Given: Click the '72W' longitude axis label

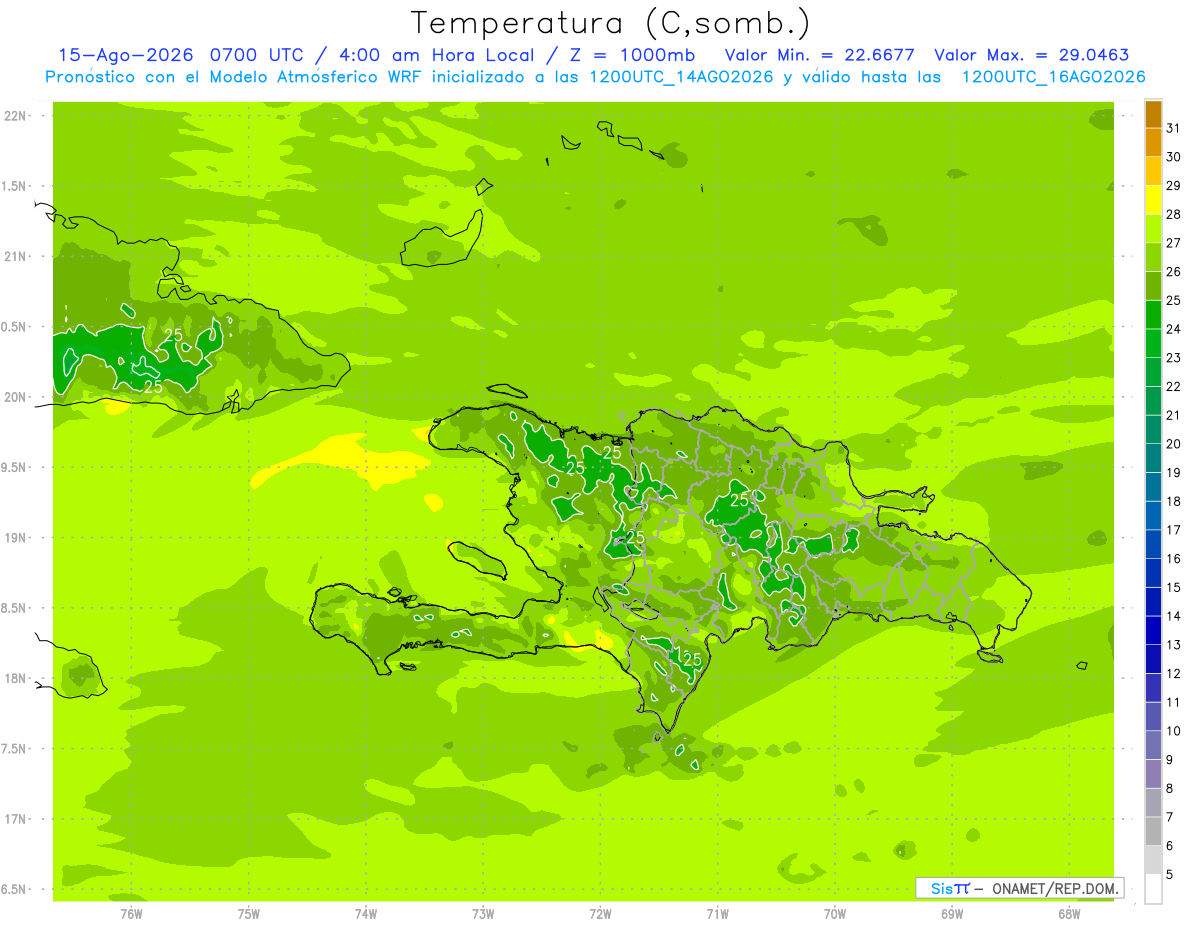Looking at the screenshot, I should (x=600, y=914).
